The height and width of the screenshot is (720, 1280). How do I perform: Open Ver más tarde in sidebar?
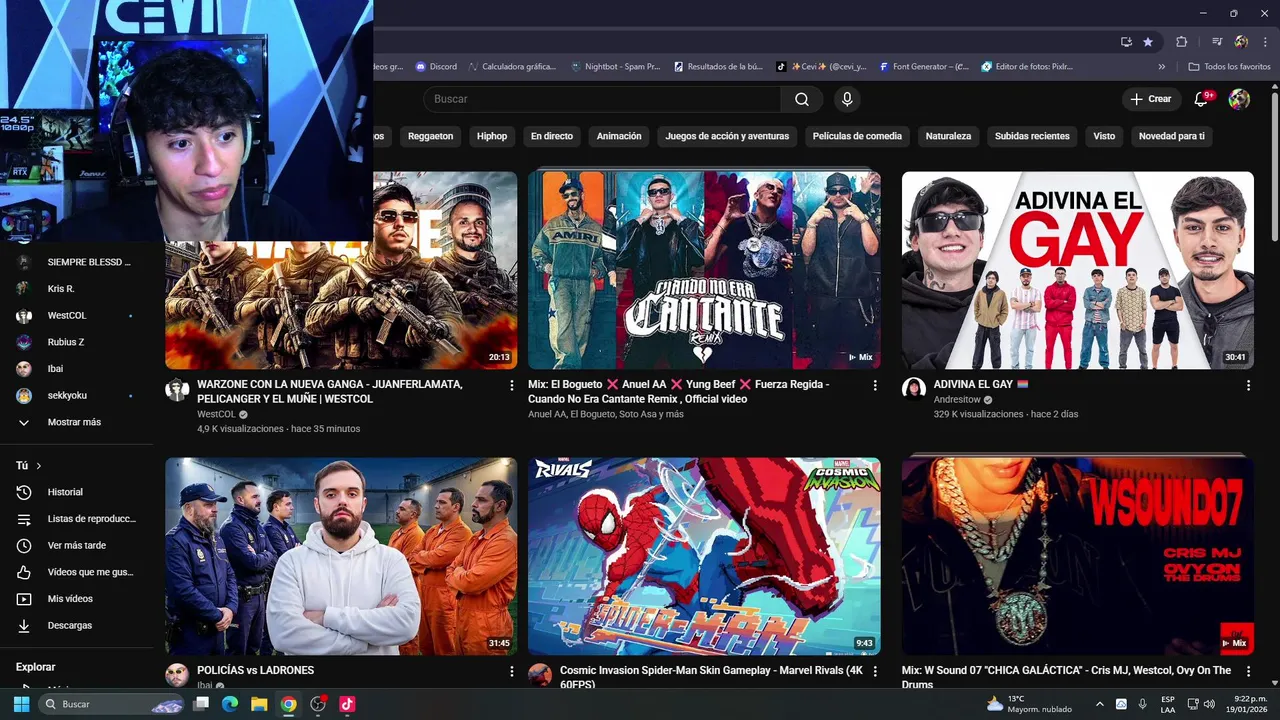pyautogui.click(x=78, y=545)
